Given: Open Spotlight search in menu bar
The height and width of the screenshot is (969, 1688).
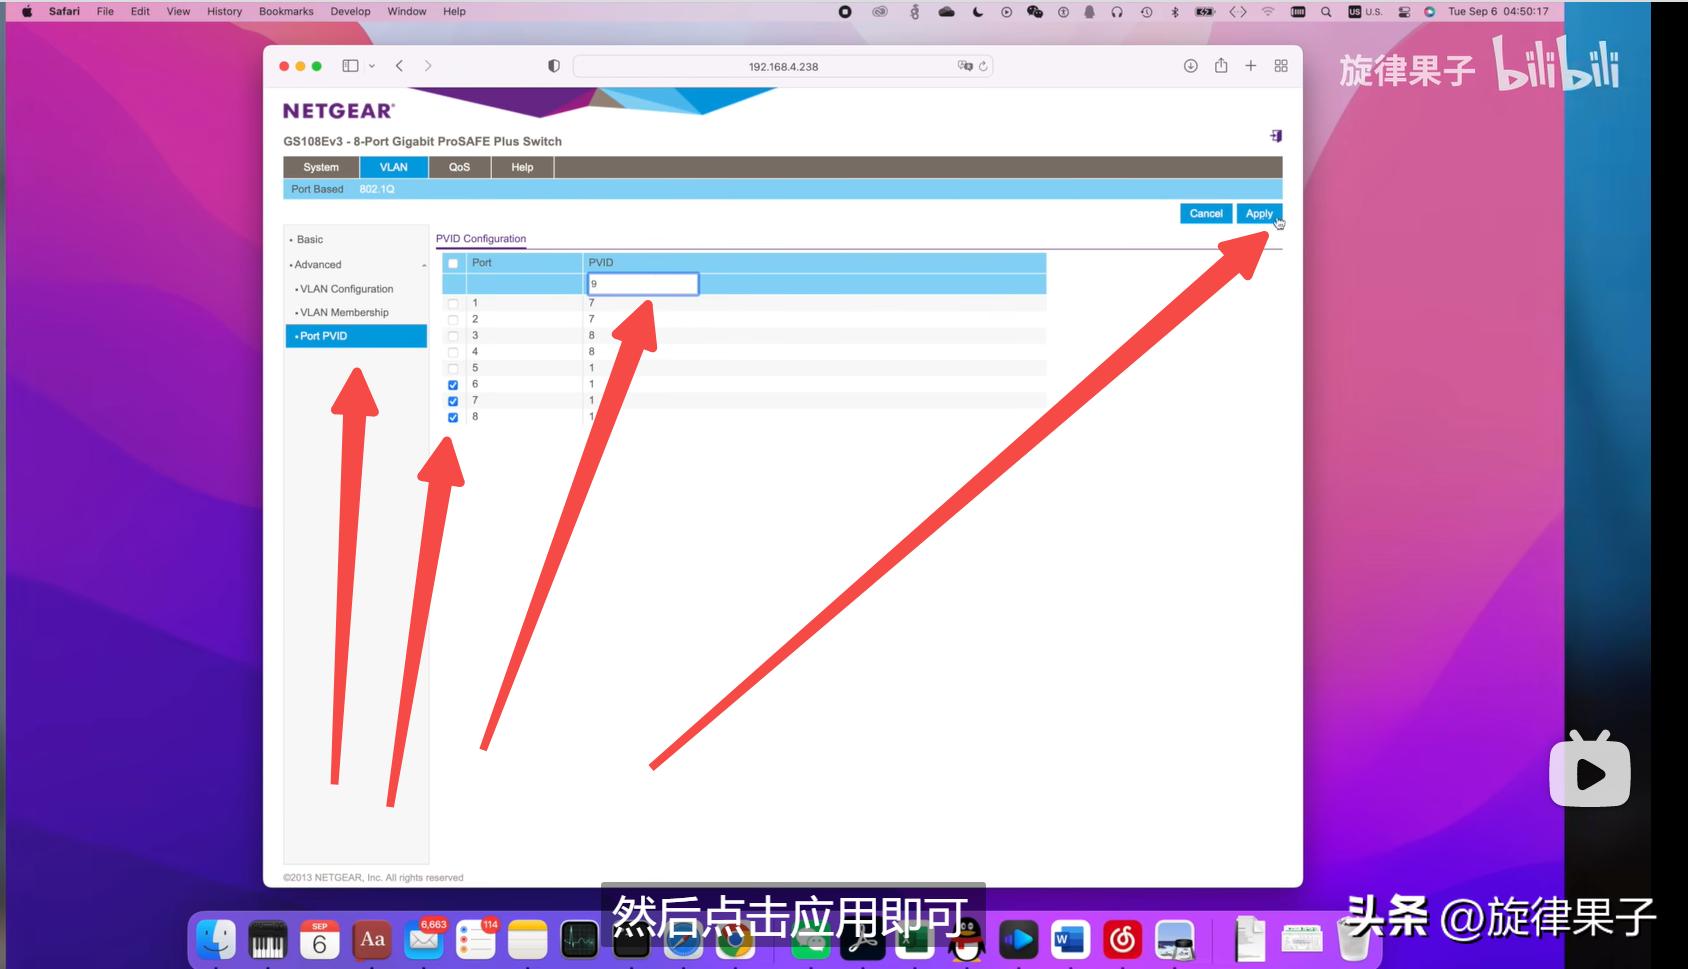Looking at the screenshot, I should pyautogui.click(x=1326, y=12).
